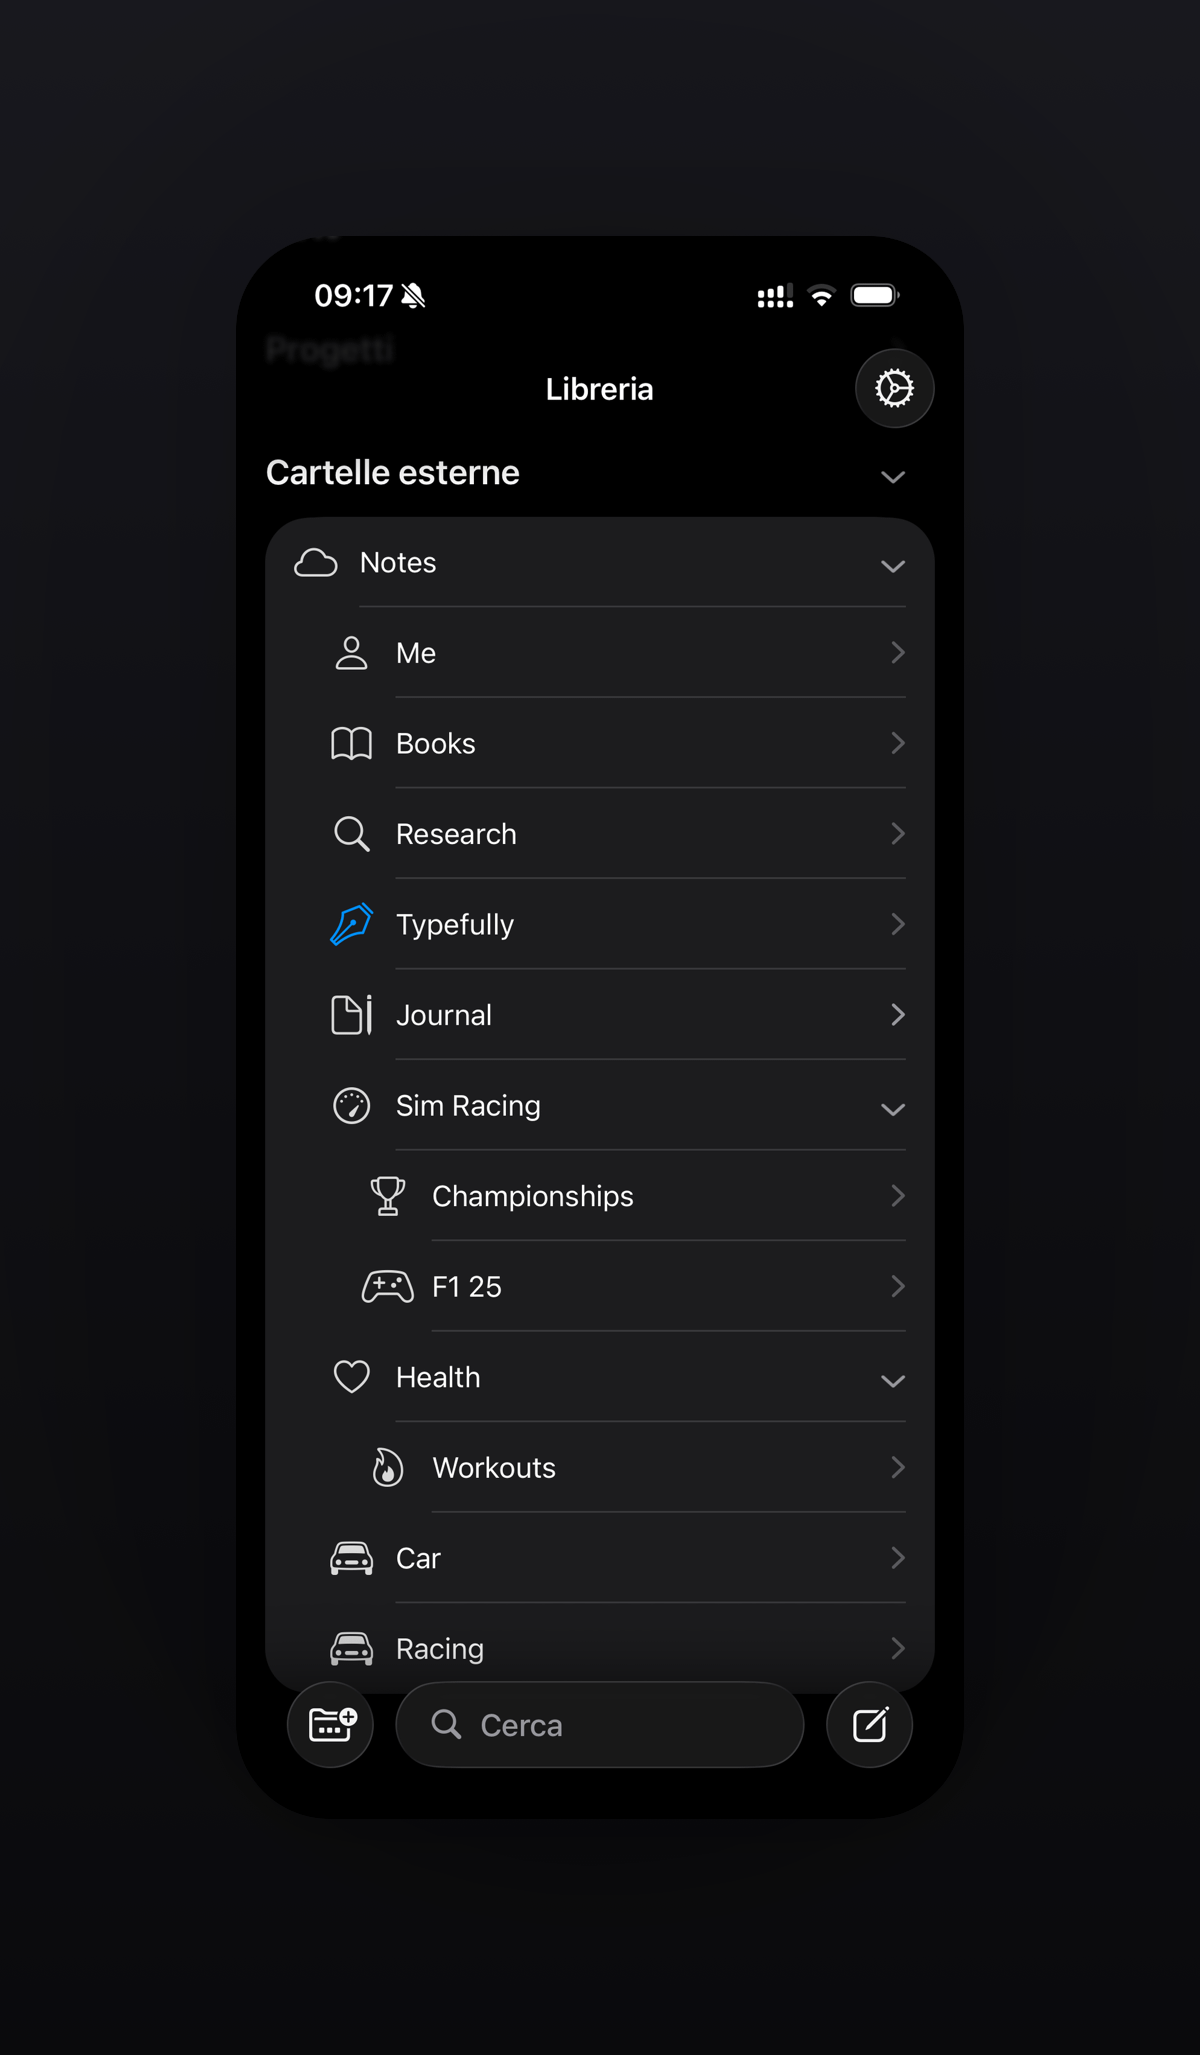
Task: Select the Car folder
Action: 418,1558
